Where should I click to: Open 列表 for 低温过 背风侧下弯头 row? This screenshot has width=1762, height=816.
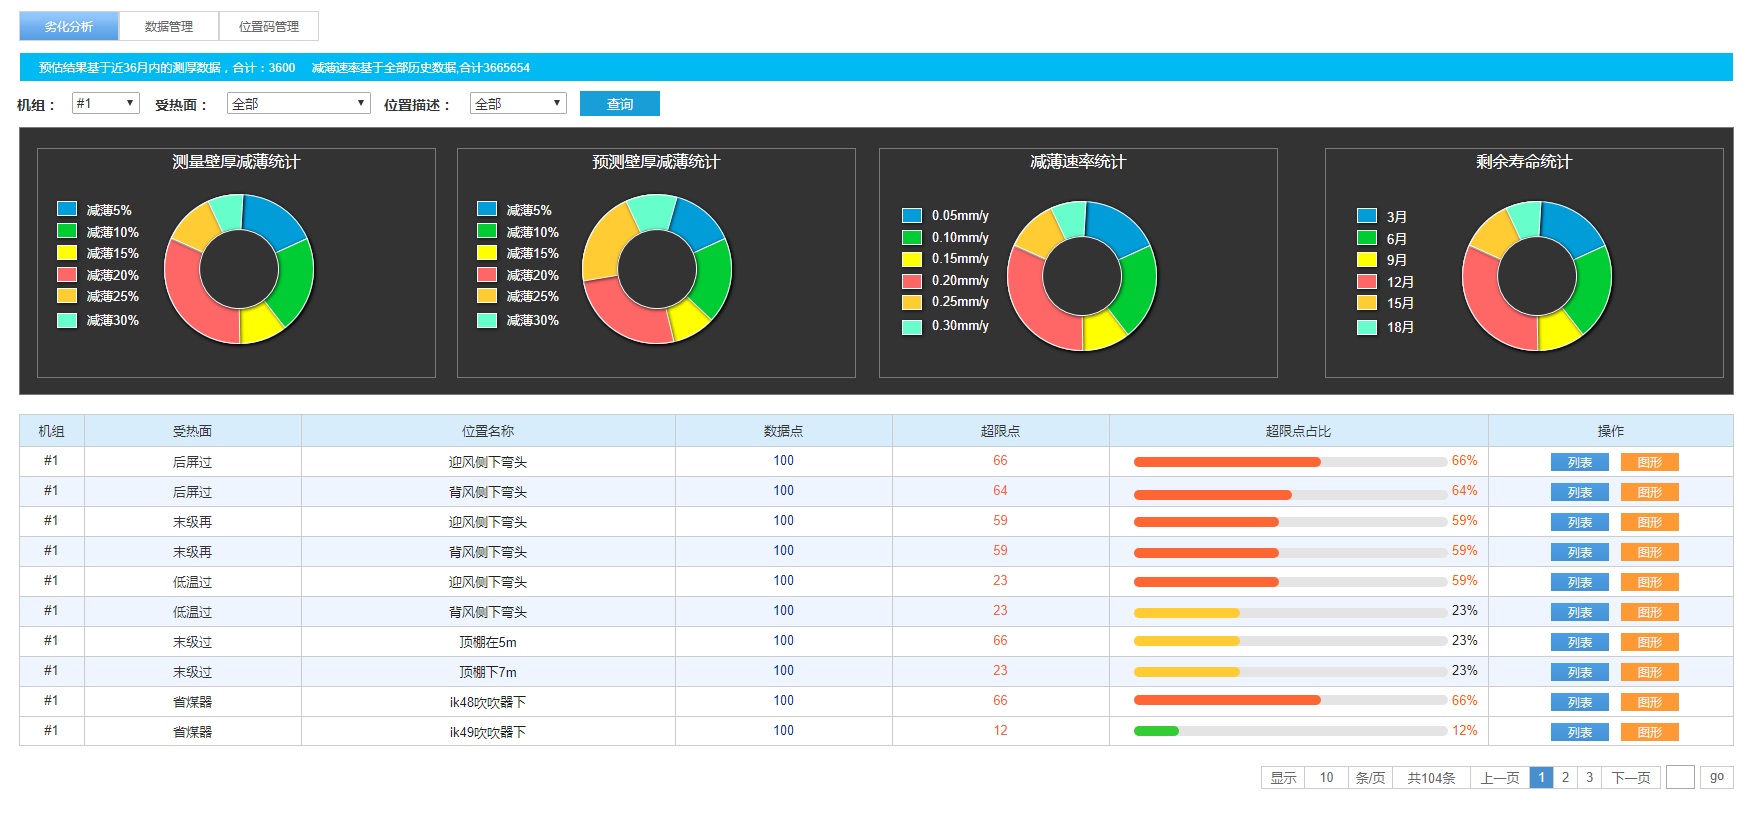click(1580, 612)
